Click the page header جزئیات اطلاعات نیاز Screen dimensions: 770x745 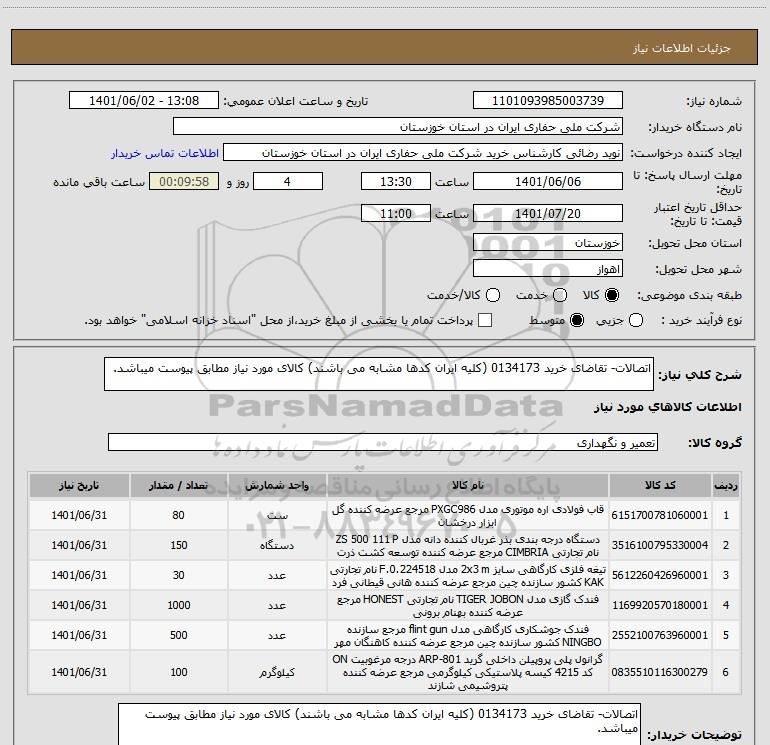click(681, 48)
